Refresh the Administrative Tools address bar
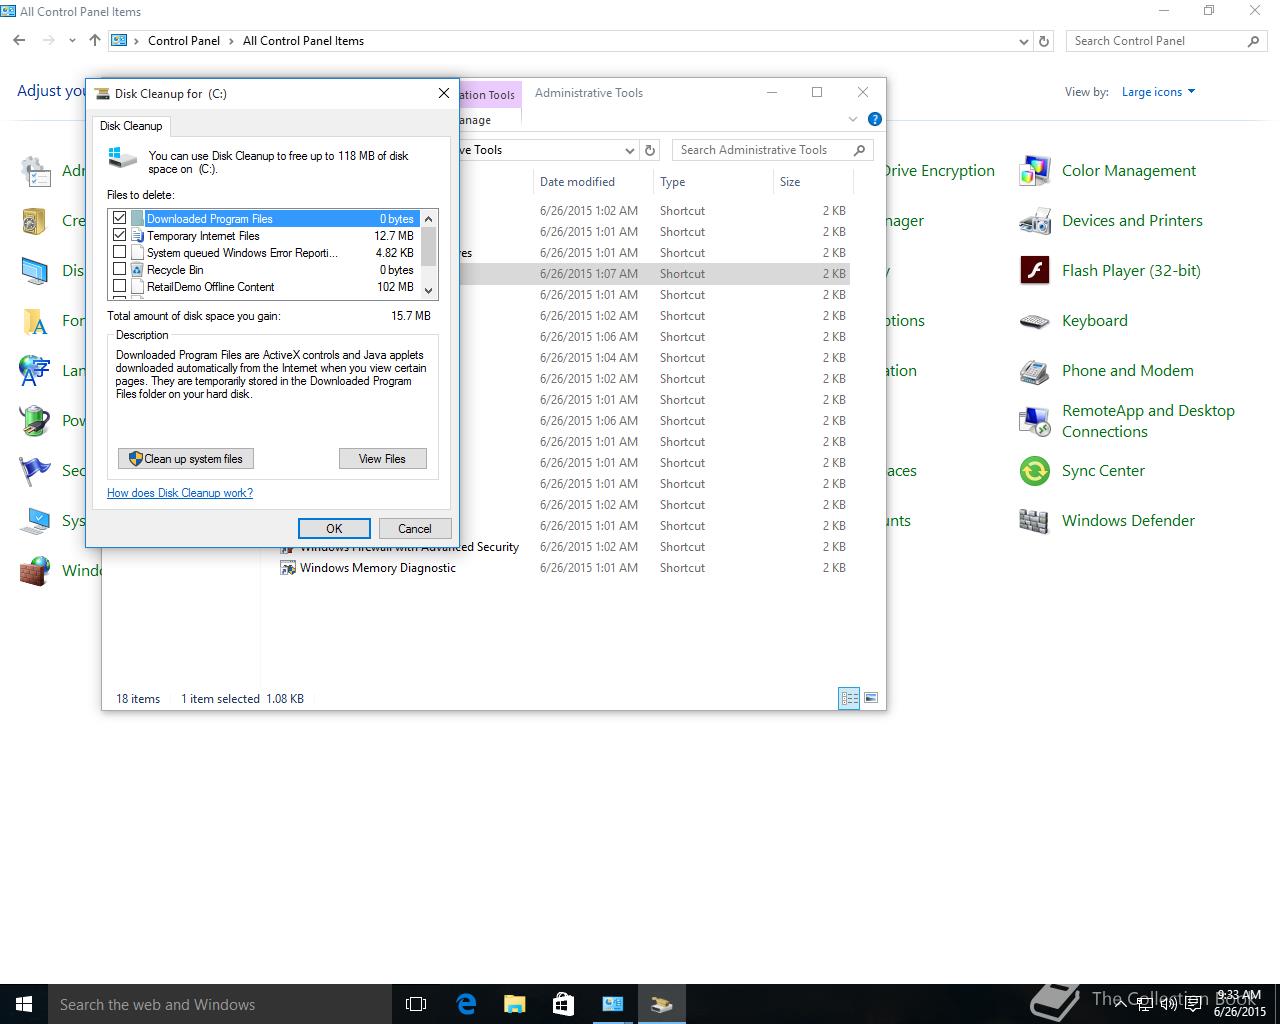Image resolution: width=1280 pixels, height=1024 pixels. (x=650, y=150)
